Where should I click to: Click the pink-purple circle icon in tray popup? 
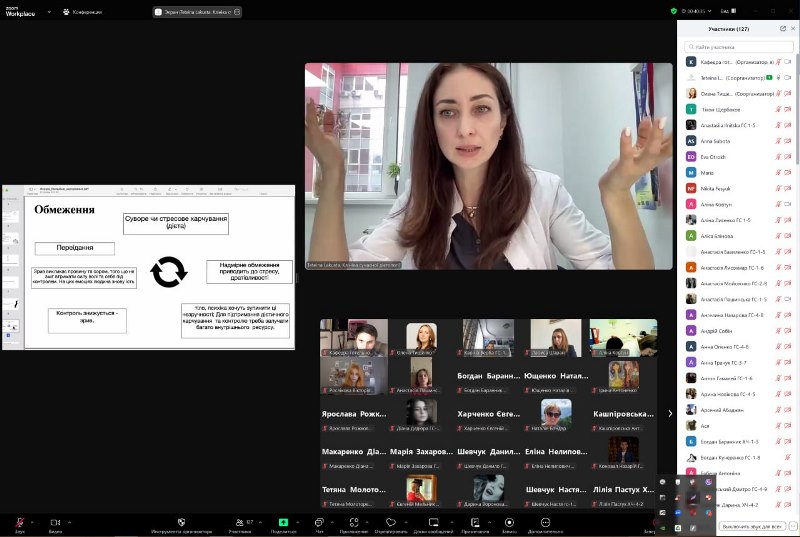(x=709, y=482)
